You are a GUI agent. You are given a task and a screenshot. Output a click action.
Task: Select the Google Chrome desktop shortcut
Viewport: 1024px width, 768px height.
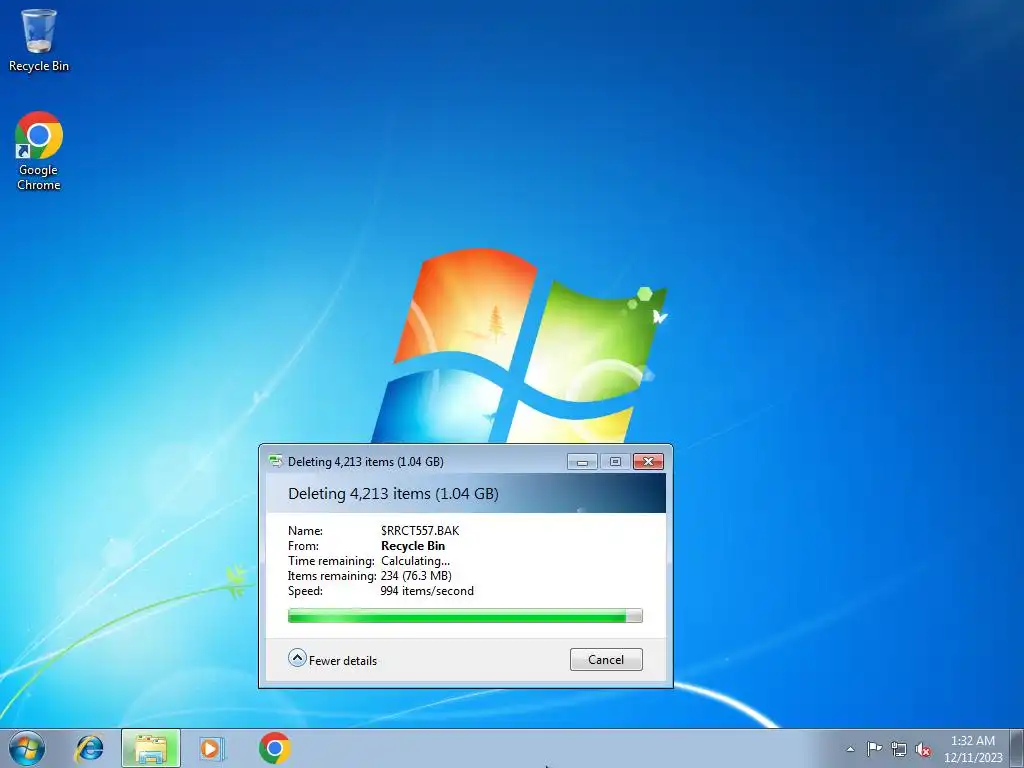[39, 150]
